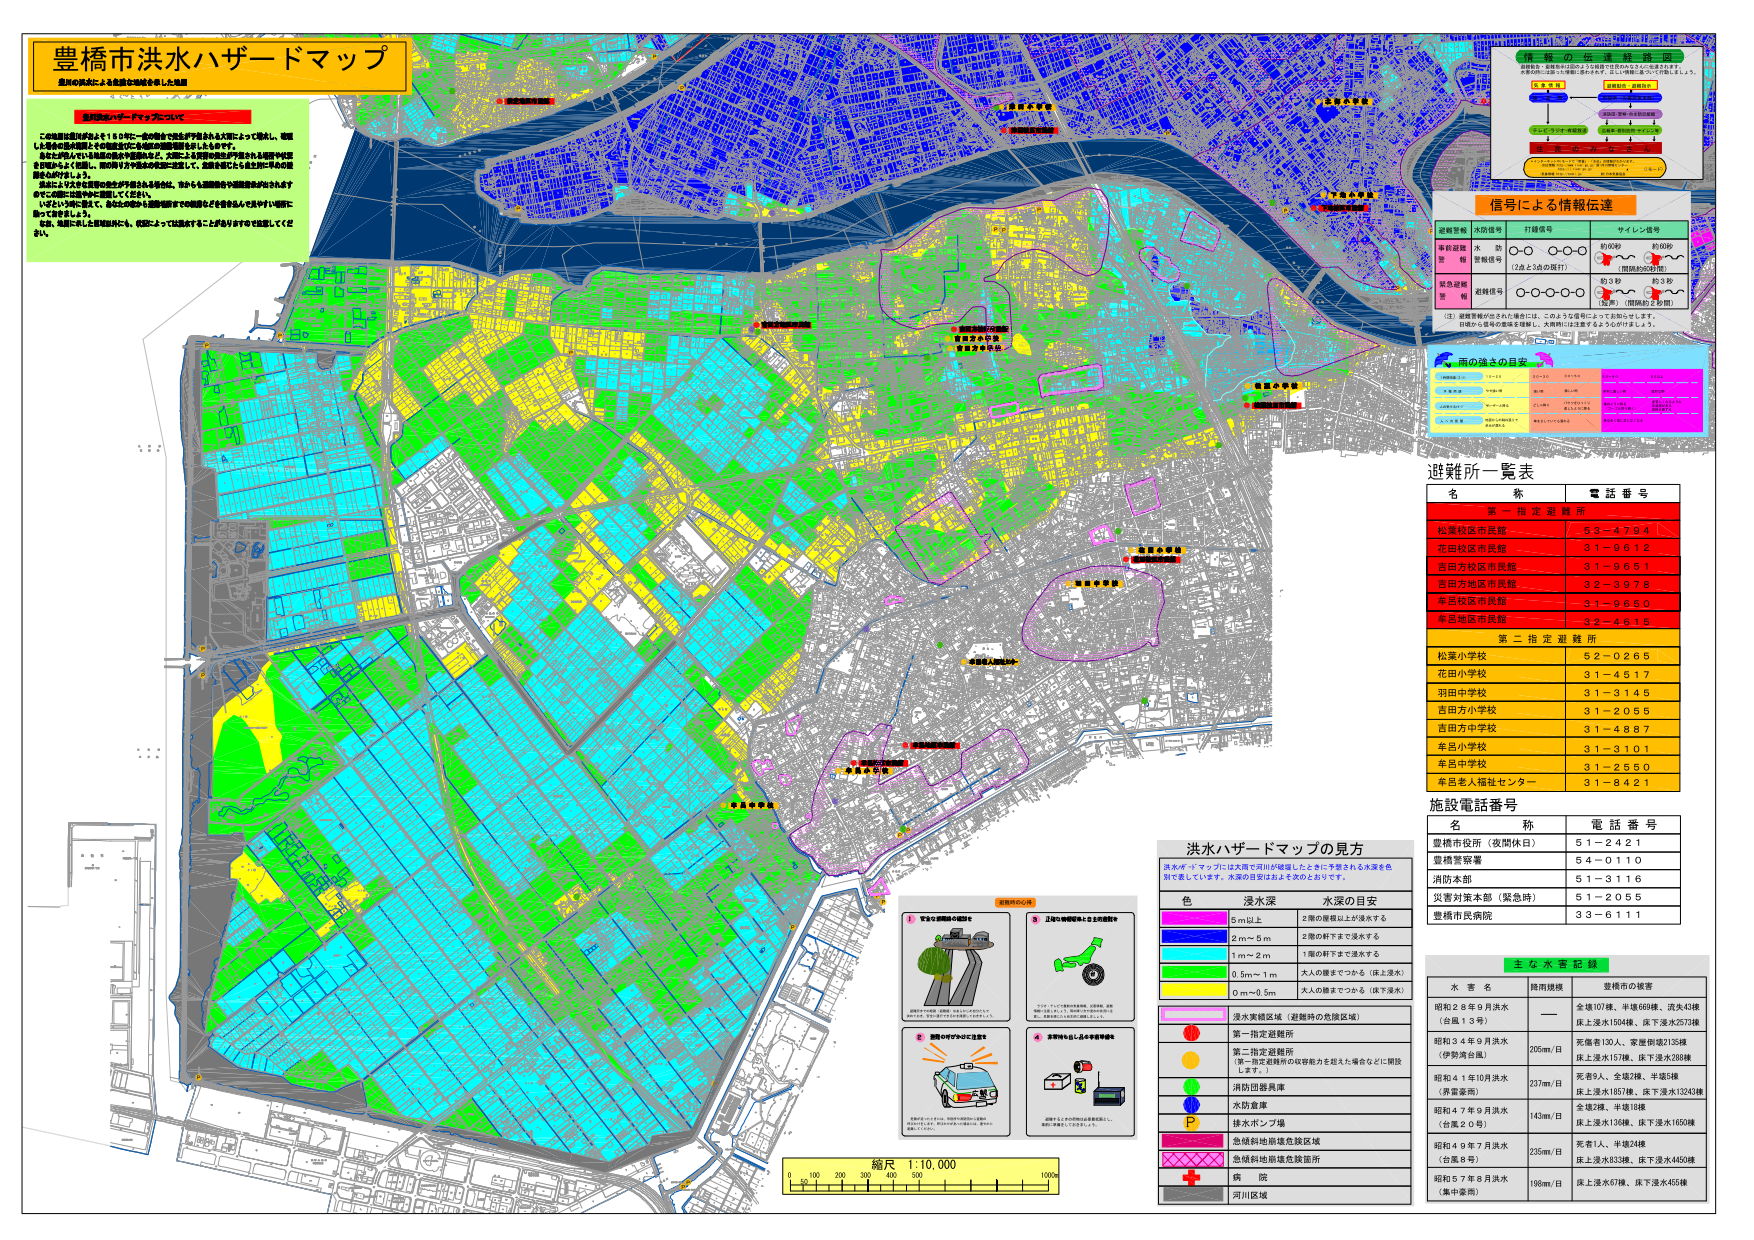This screenshot has height=1240, width=1754.
Task: Pick the green 0.5m~1m depth swatch
Action: 1193,972
